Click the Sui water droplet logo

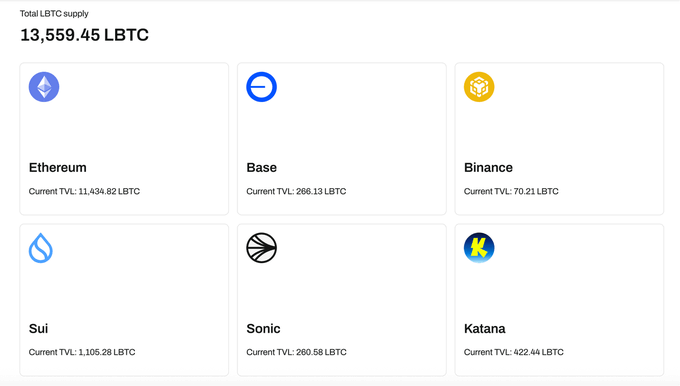tap(41, 248)
